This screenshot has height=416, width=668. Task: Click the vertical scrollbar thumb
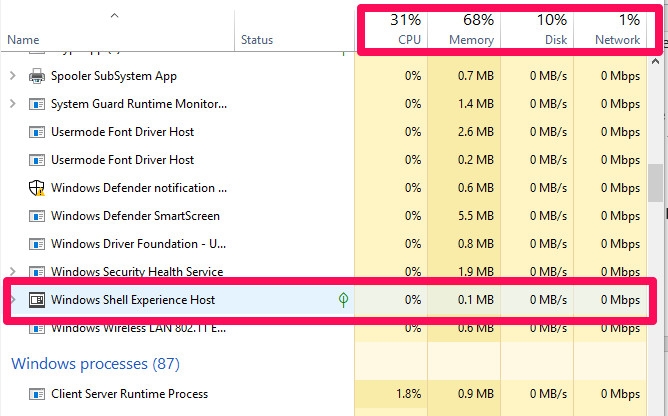coord(655,183)
